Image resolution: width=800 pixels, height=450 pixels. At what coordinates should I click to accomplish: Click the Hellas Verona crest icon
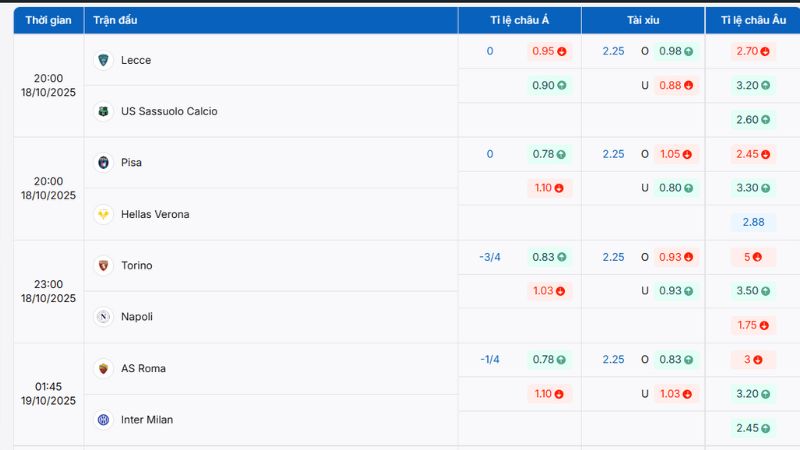[x=103, y=214]
